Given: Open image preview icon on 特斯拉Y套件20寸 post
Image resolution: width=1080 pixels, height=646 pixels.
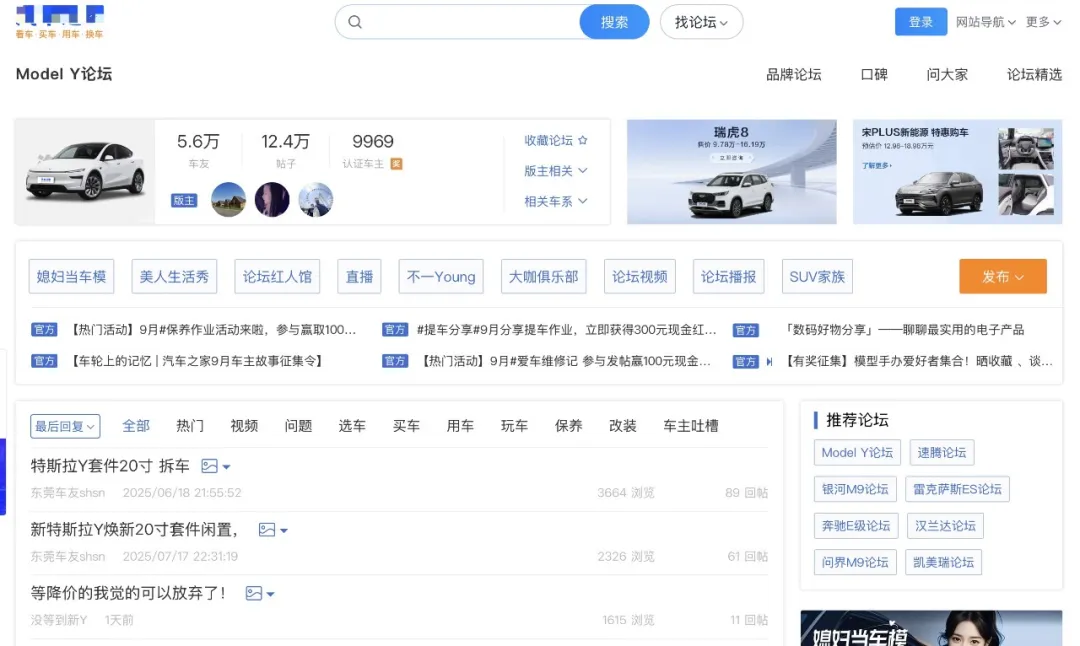Looking at the screenshot, I should 209,466.
